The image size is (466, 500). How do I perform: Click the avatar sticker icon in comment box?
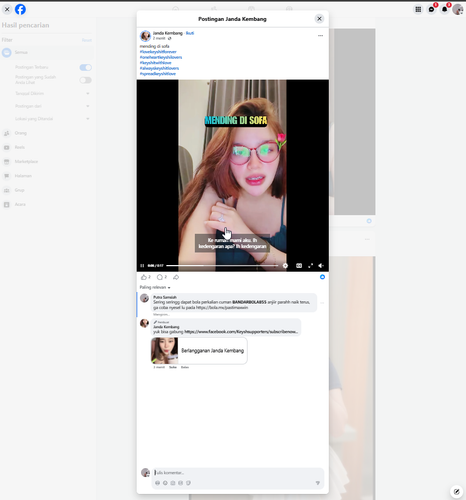coord(157,483)
